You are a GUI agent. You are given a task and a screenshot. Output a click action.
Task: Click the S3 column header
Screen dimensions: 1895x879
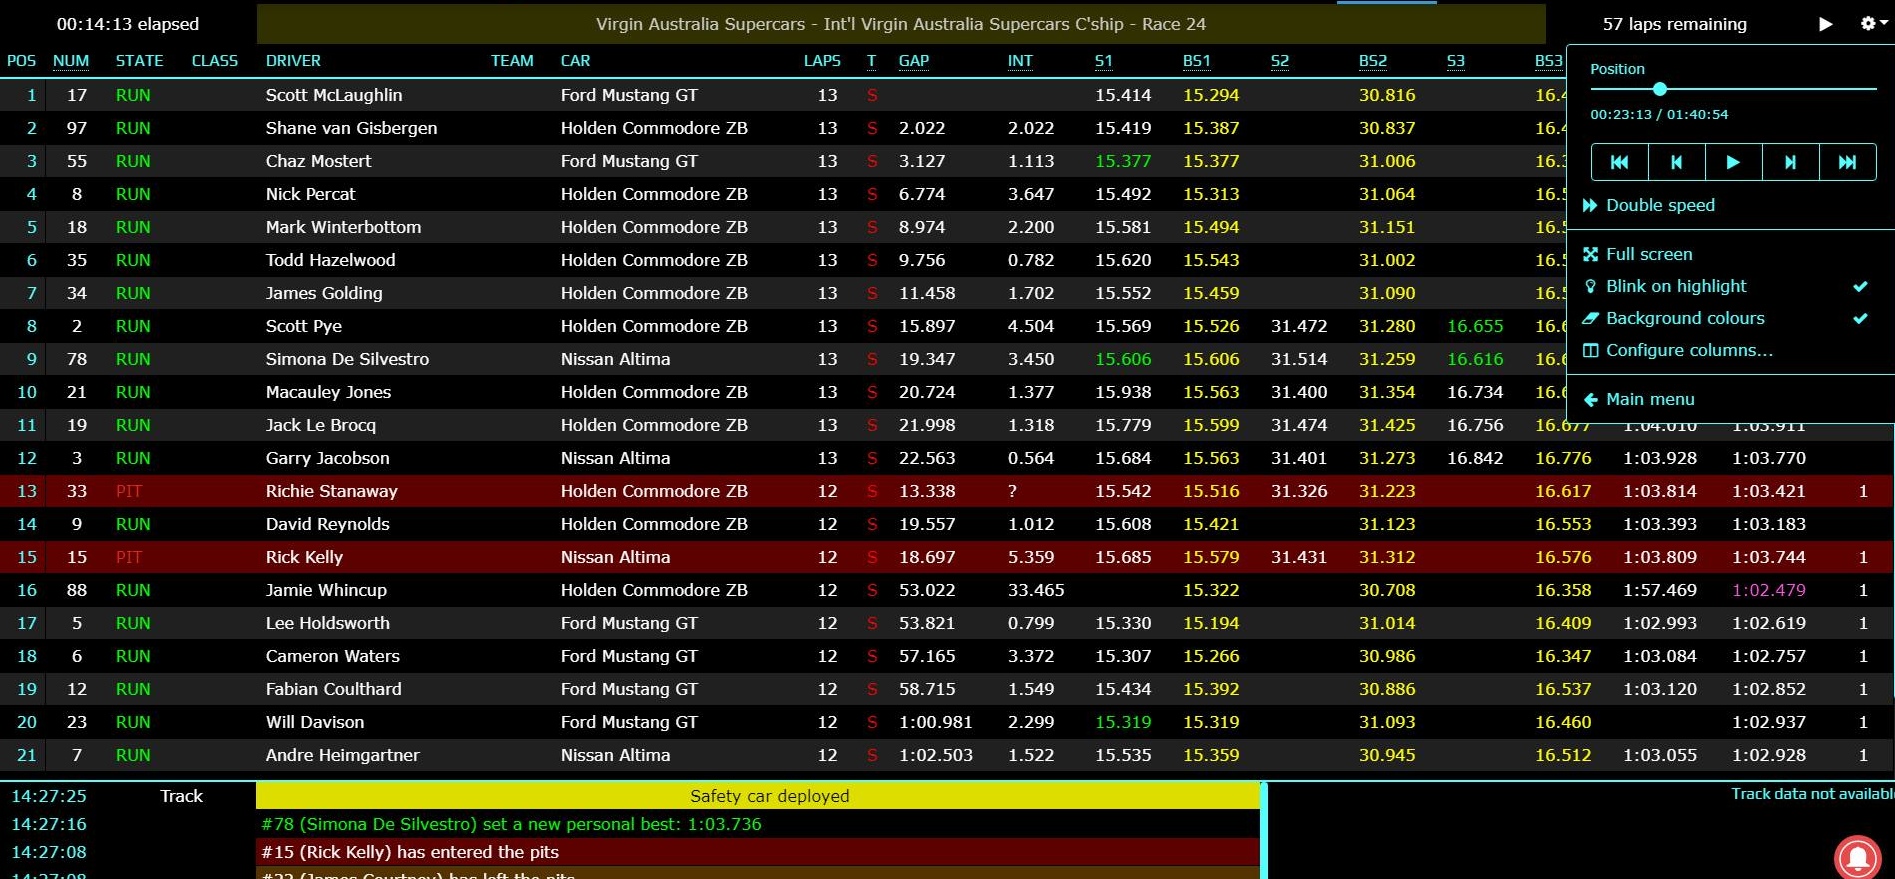[x=1456, y=61]
